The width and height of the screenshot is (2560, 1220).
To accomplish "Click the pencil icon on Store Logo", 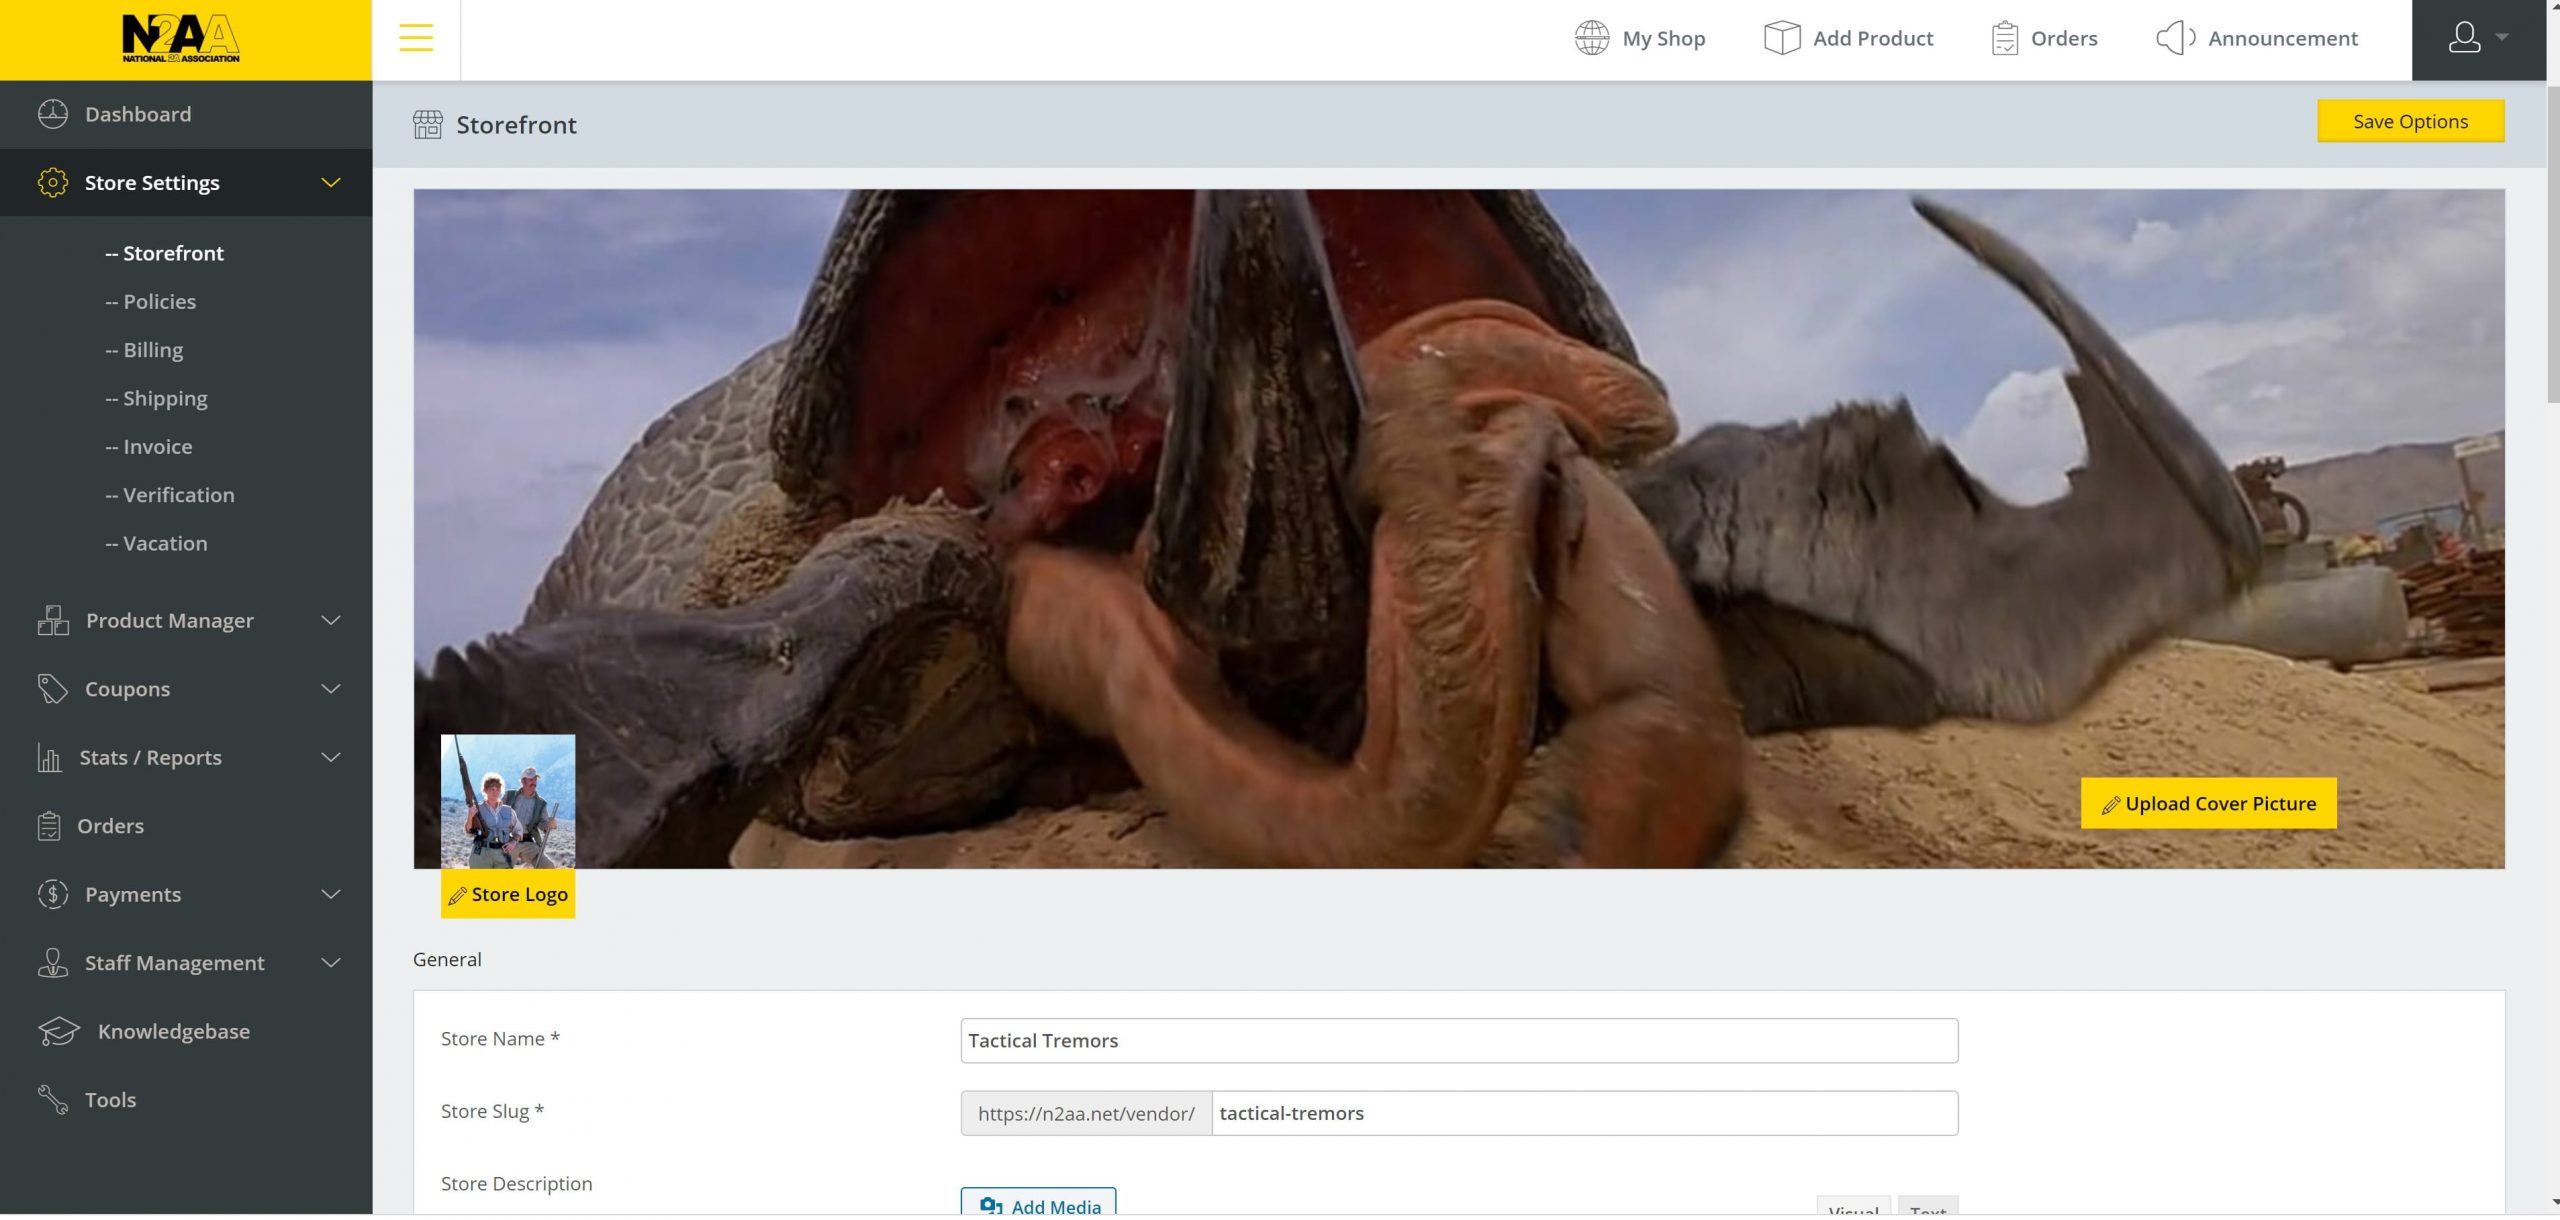I will (x=457, y=896).
